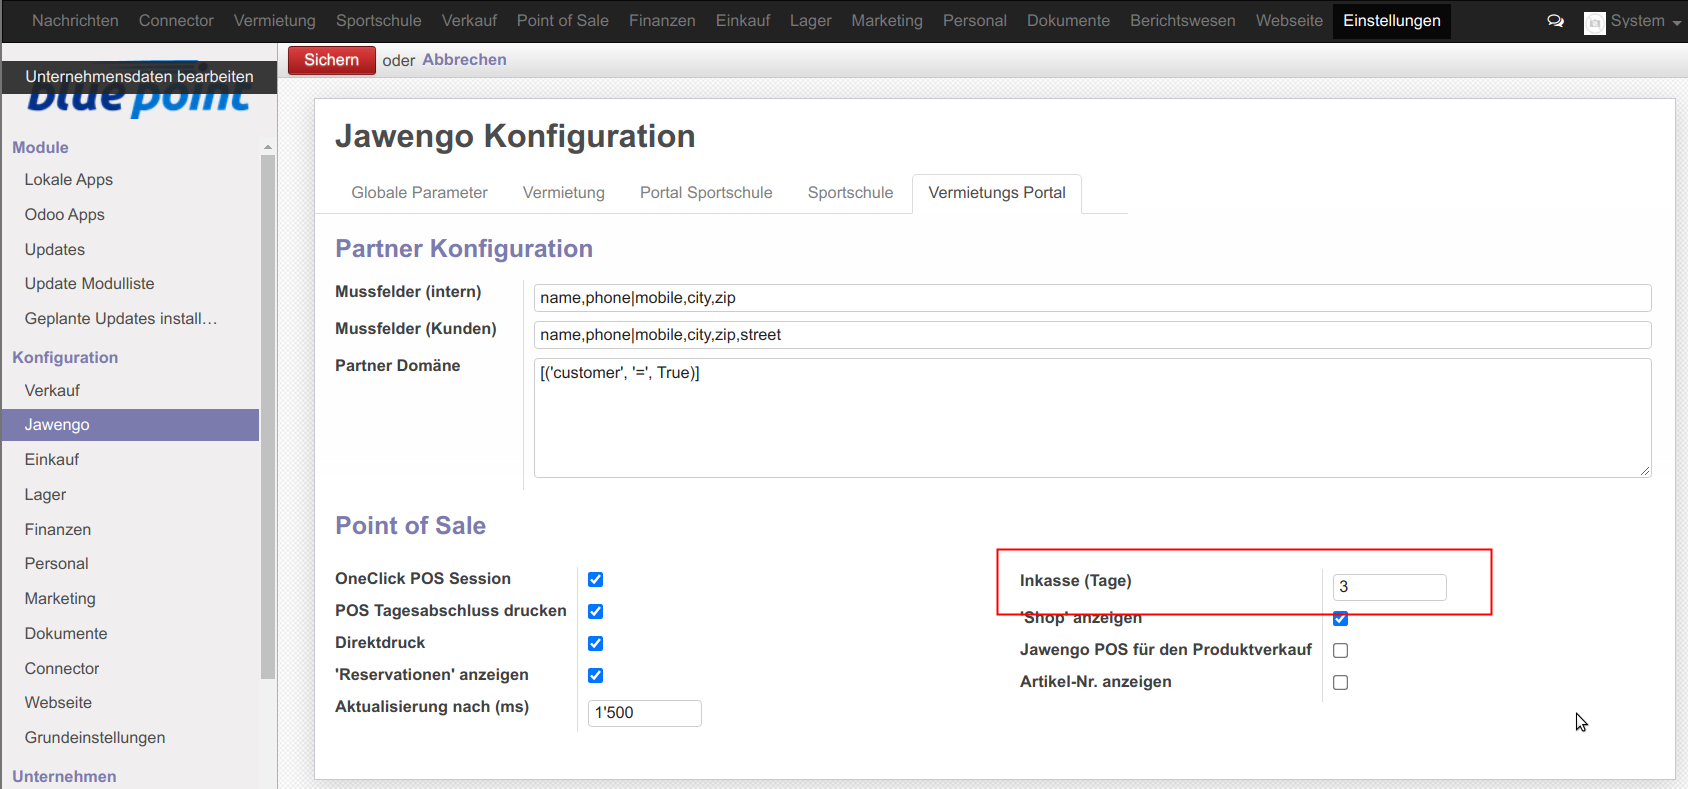Screen dimensions: 1688x789
Task: Open Einstellungen in top menu
Action: pos(1391,21)
